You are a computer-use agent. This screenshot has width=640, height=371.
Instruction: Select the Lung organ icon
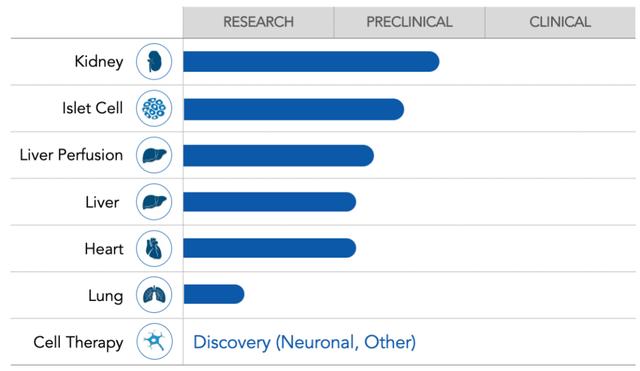click(154, 295)
